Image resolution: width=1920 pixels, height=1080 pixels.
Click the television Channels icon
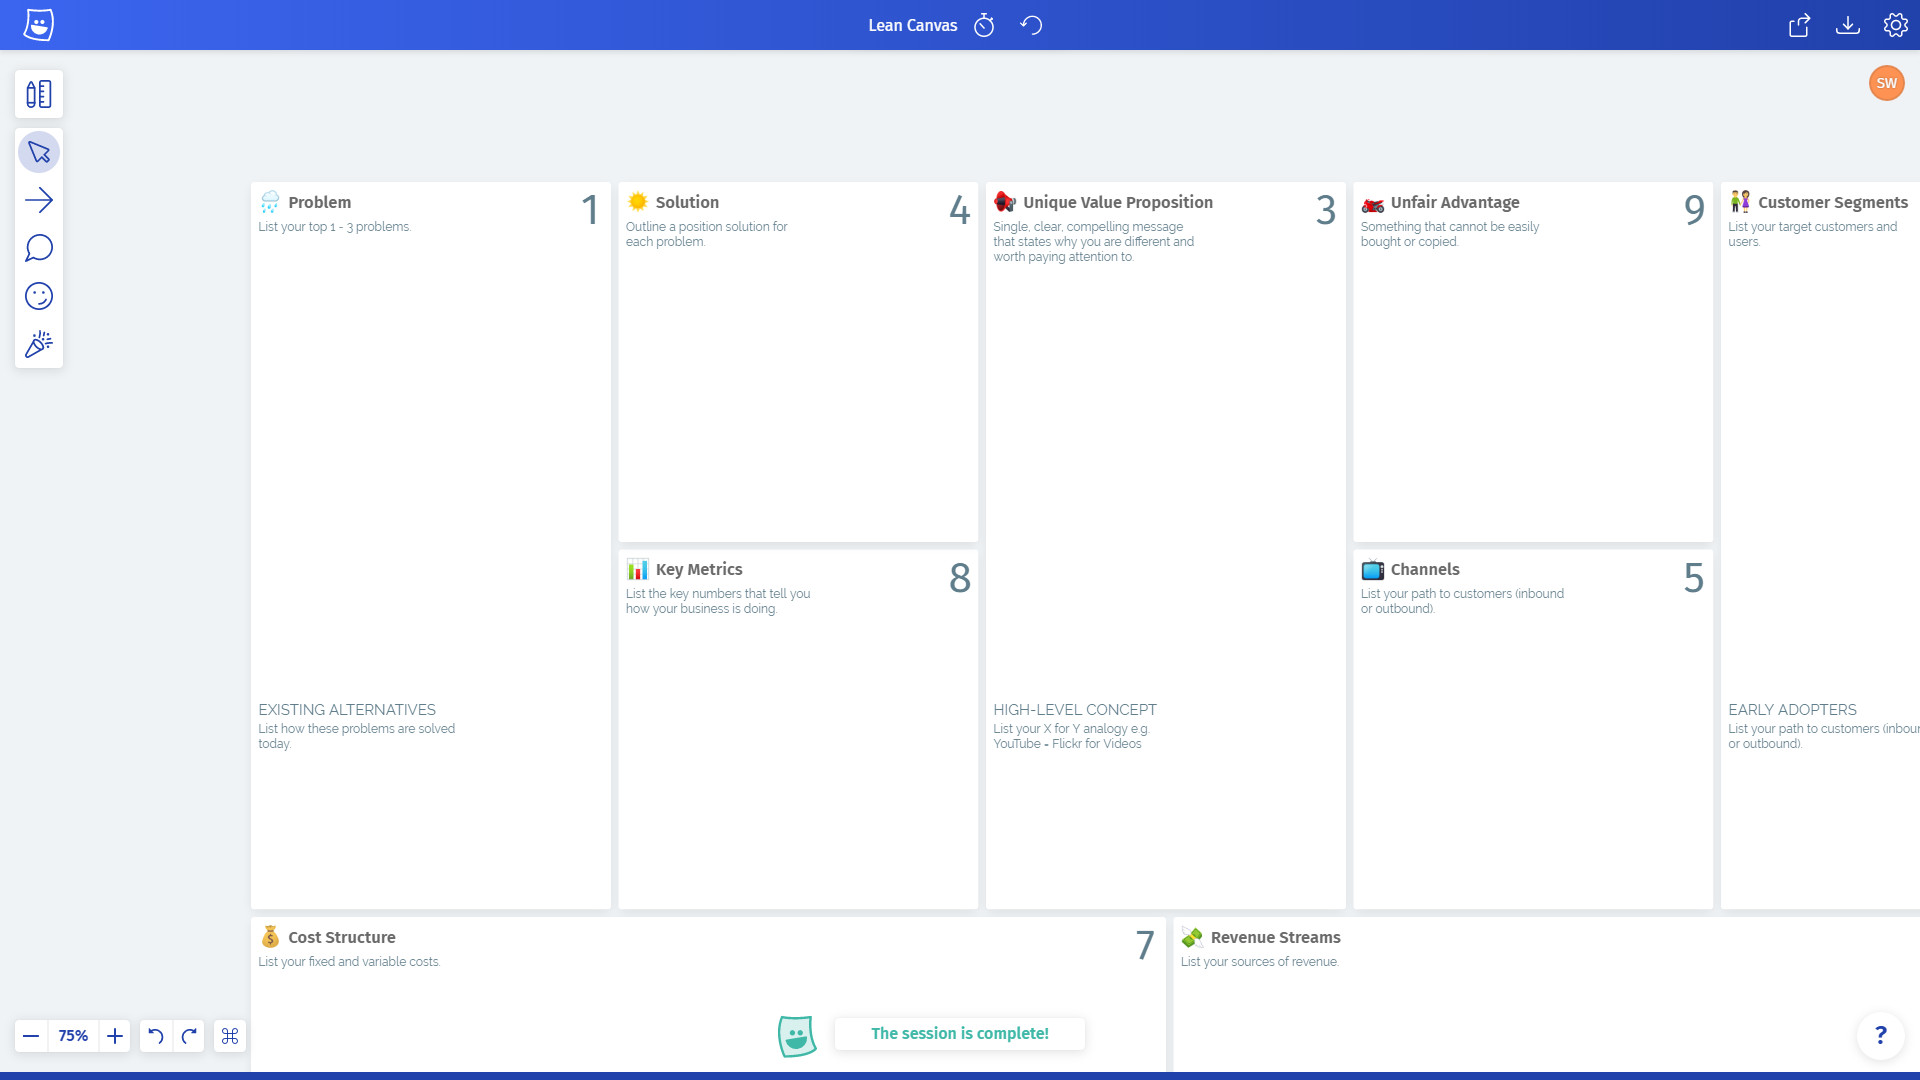point(1372,569)
